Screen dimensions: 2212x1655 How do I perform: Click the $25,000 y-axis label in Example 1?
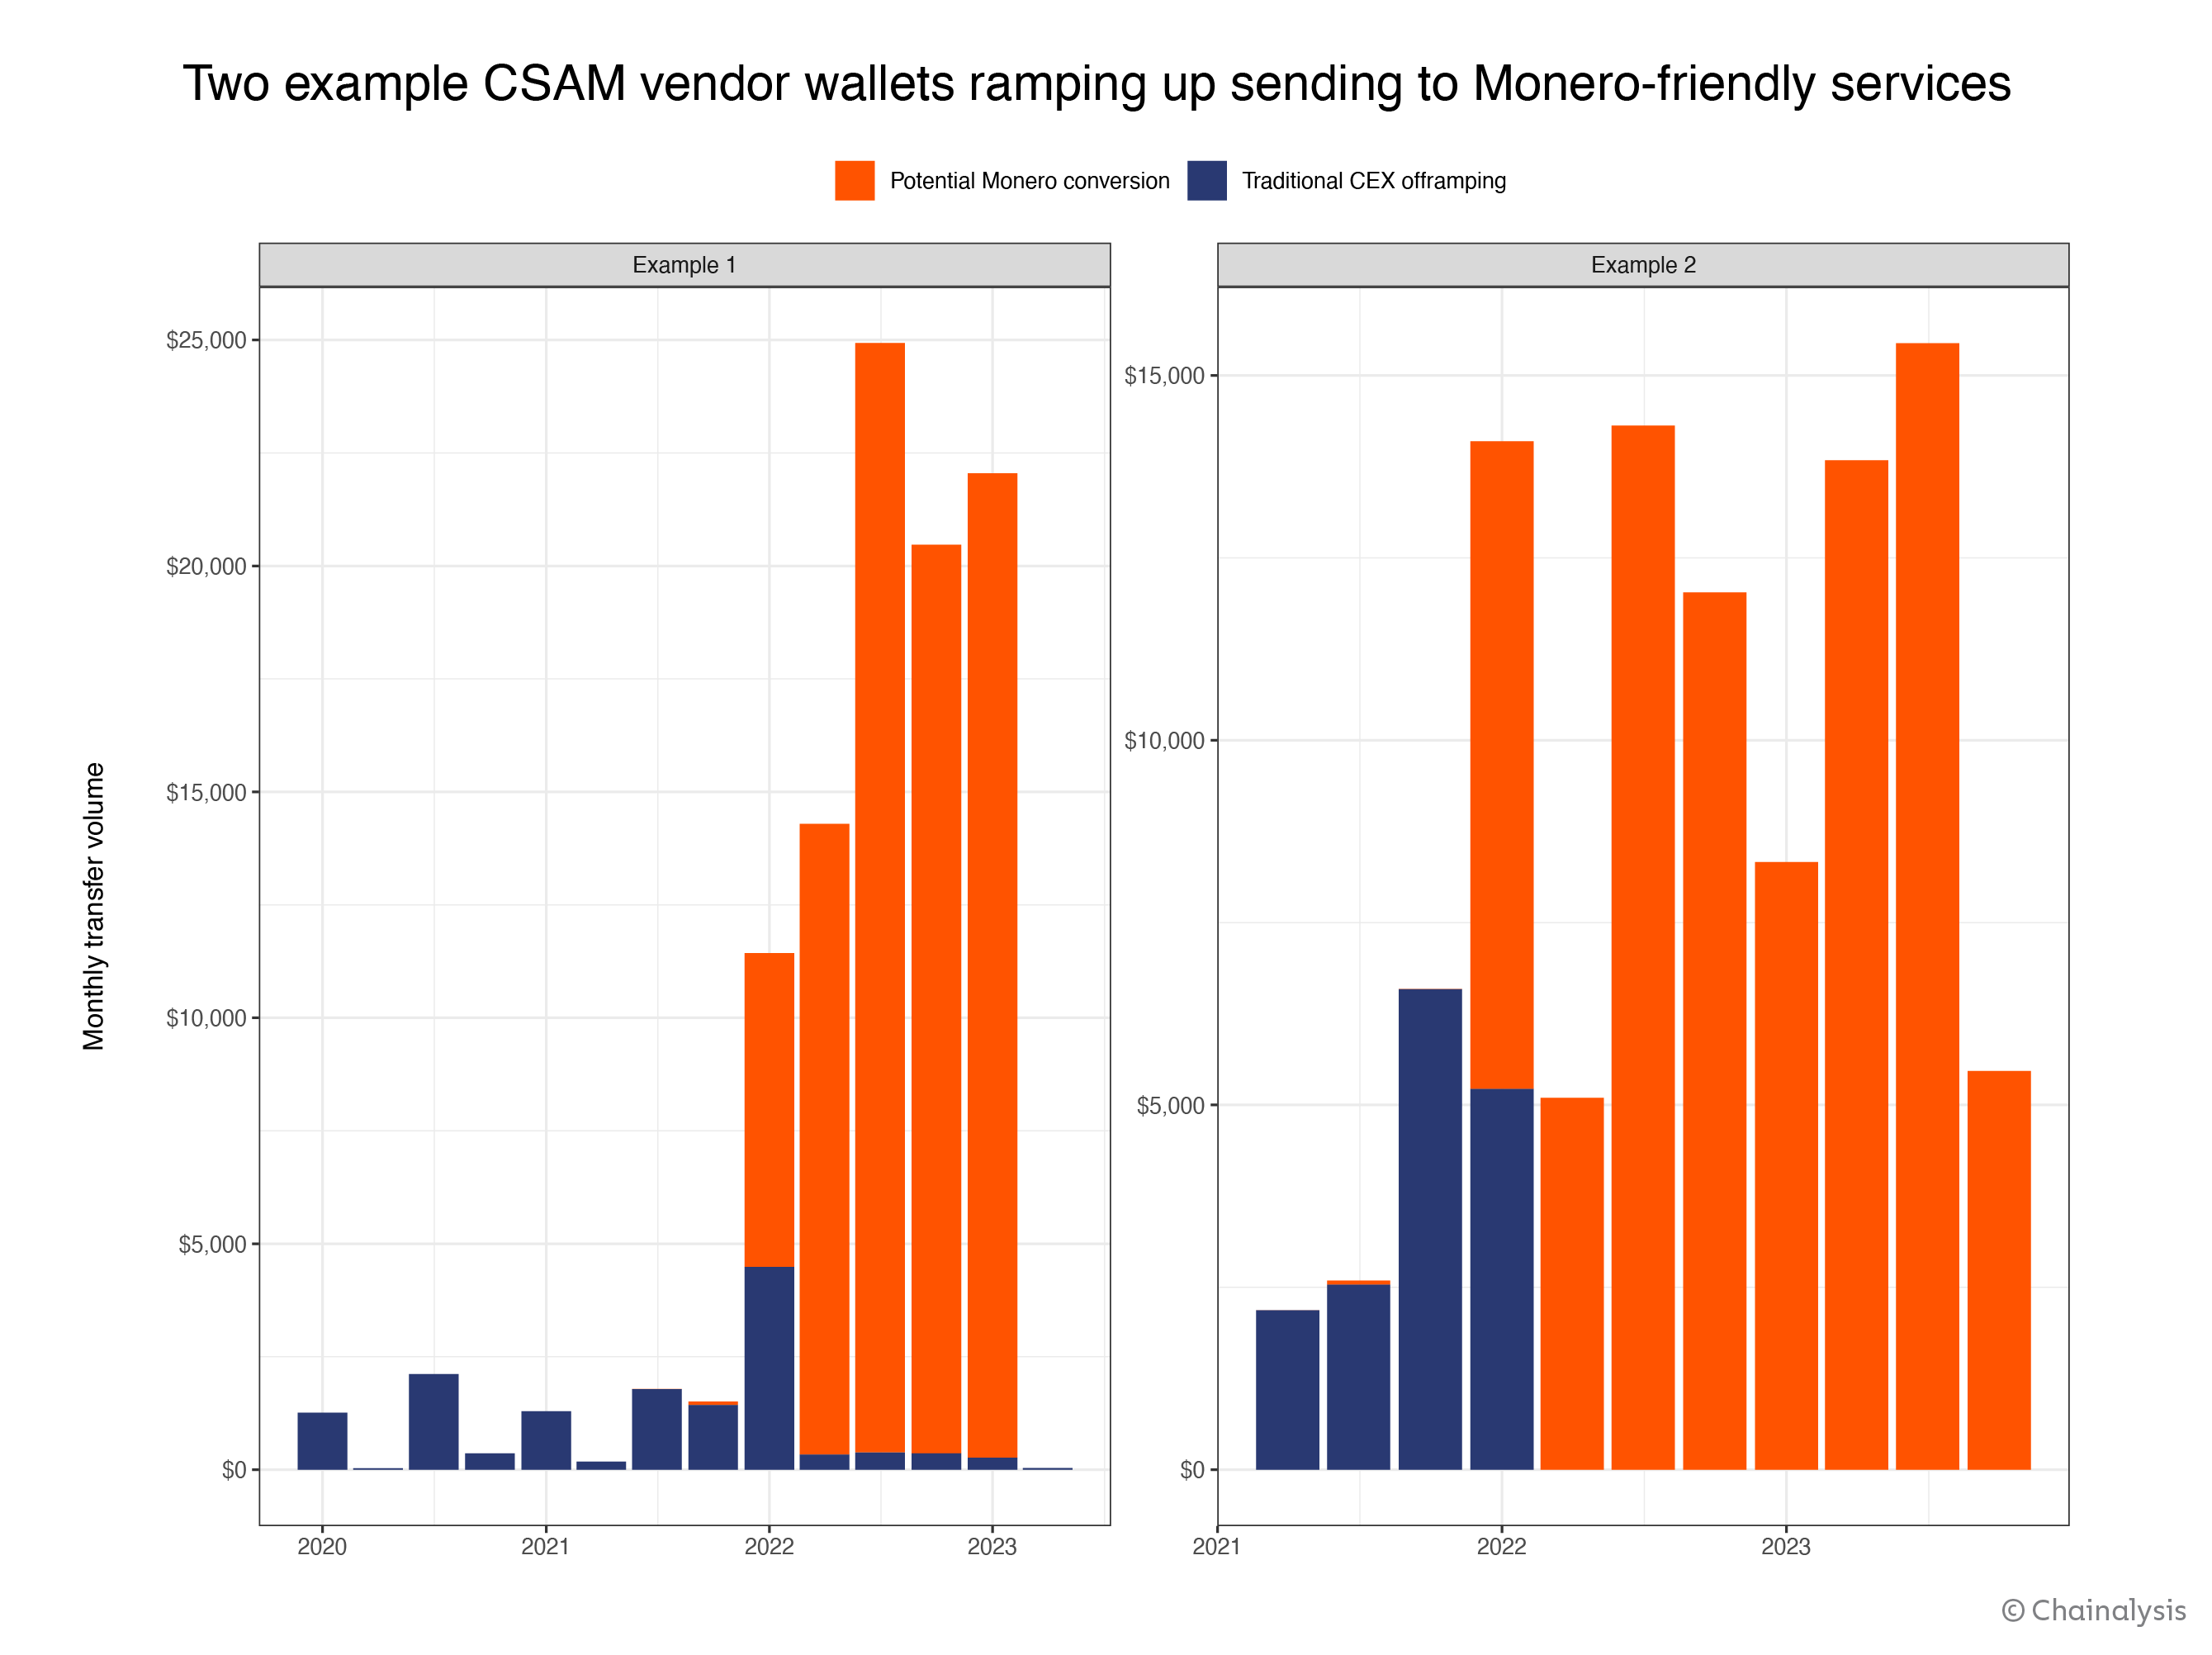click(206, 340)
